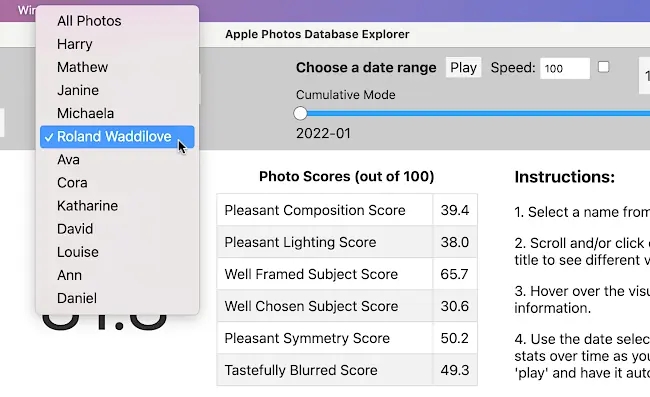The image size is (650, 397).
Task: Click the 38.0 lighting score value
Action: (x=455, y=242)
